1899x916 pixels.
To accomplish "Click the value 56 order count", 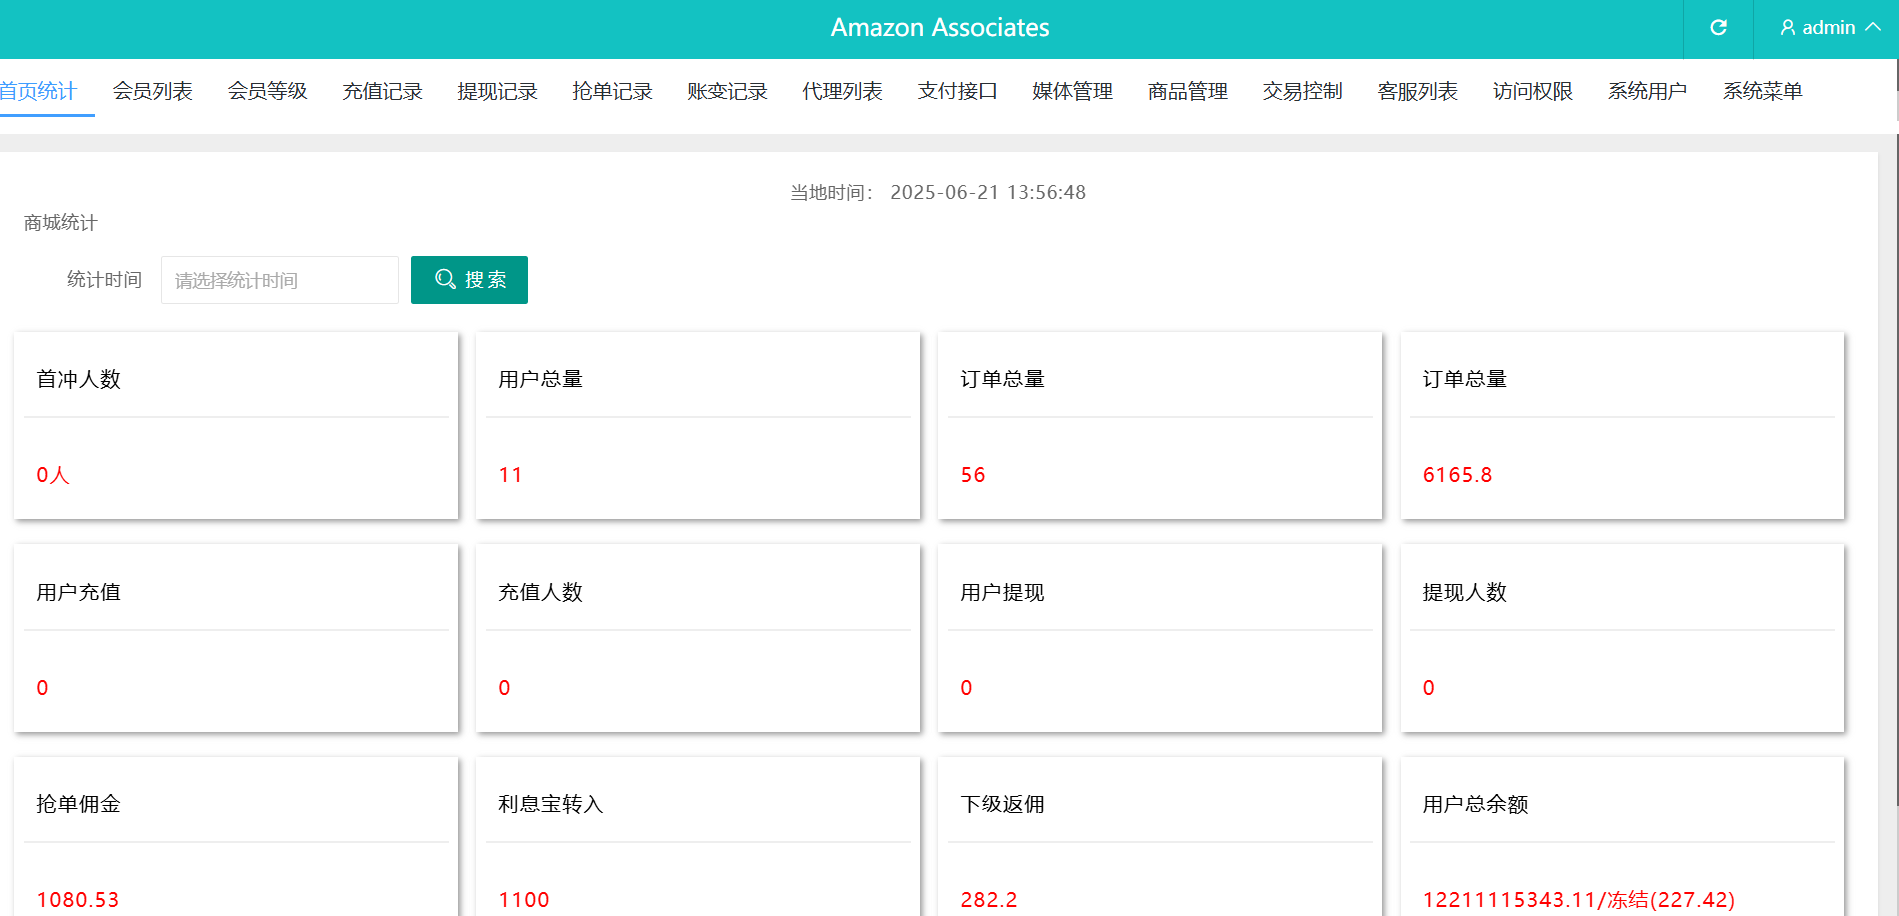I will (x=973, y=475).
